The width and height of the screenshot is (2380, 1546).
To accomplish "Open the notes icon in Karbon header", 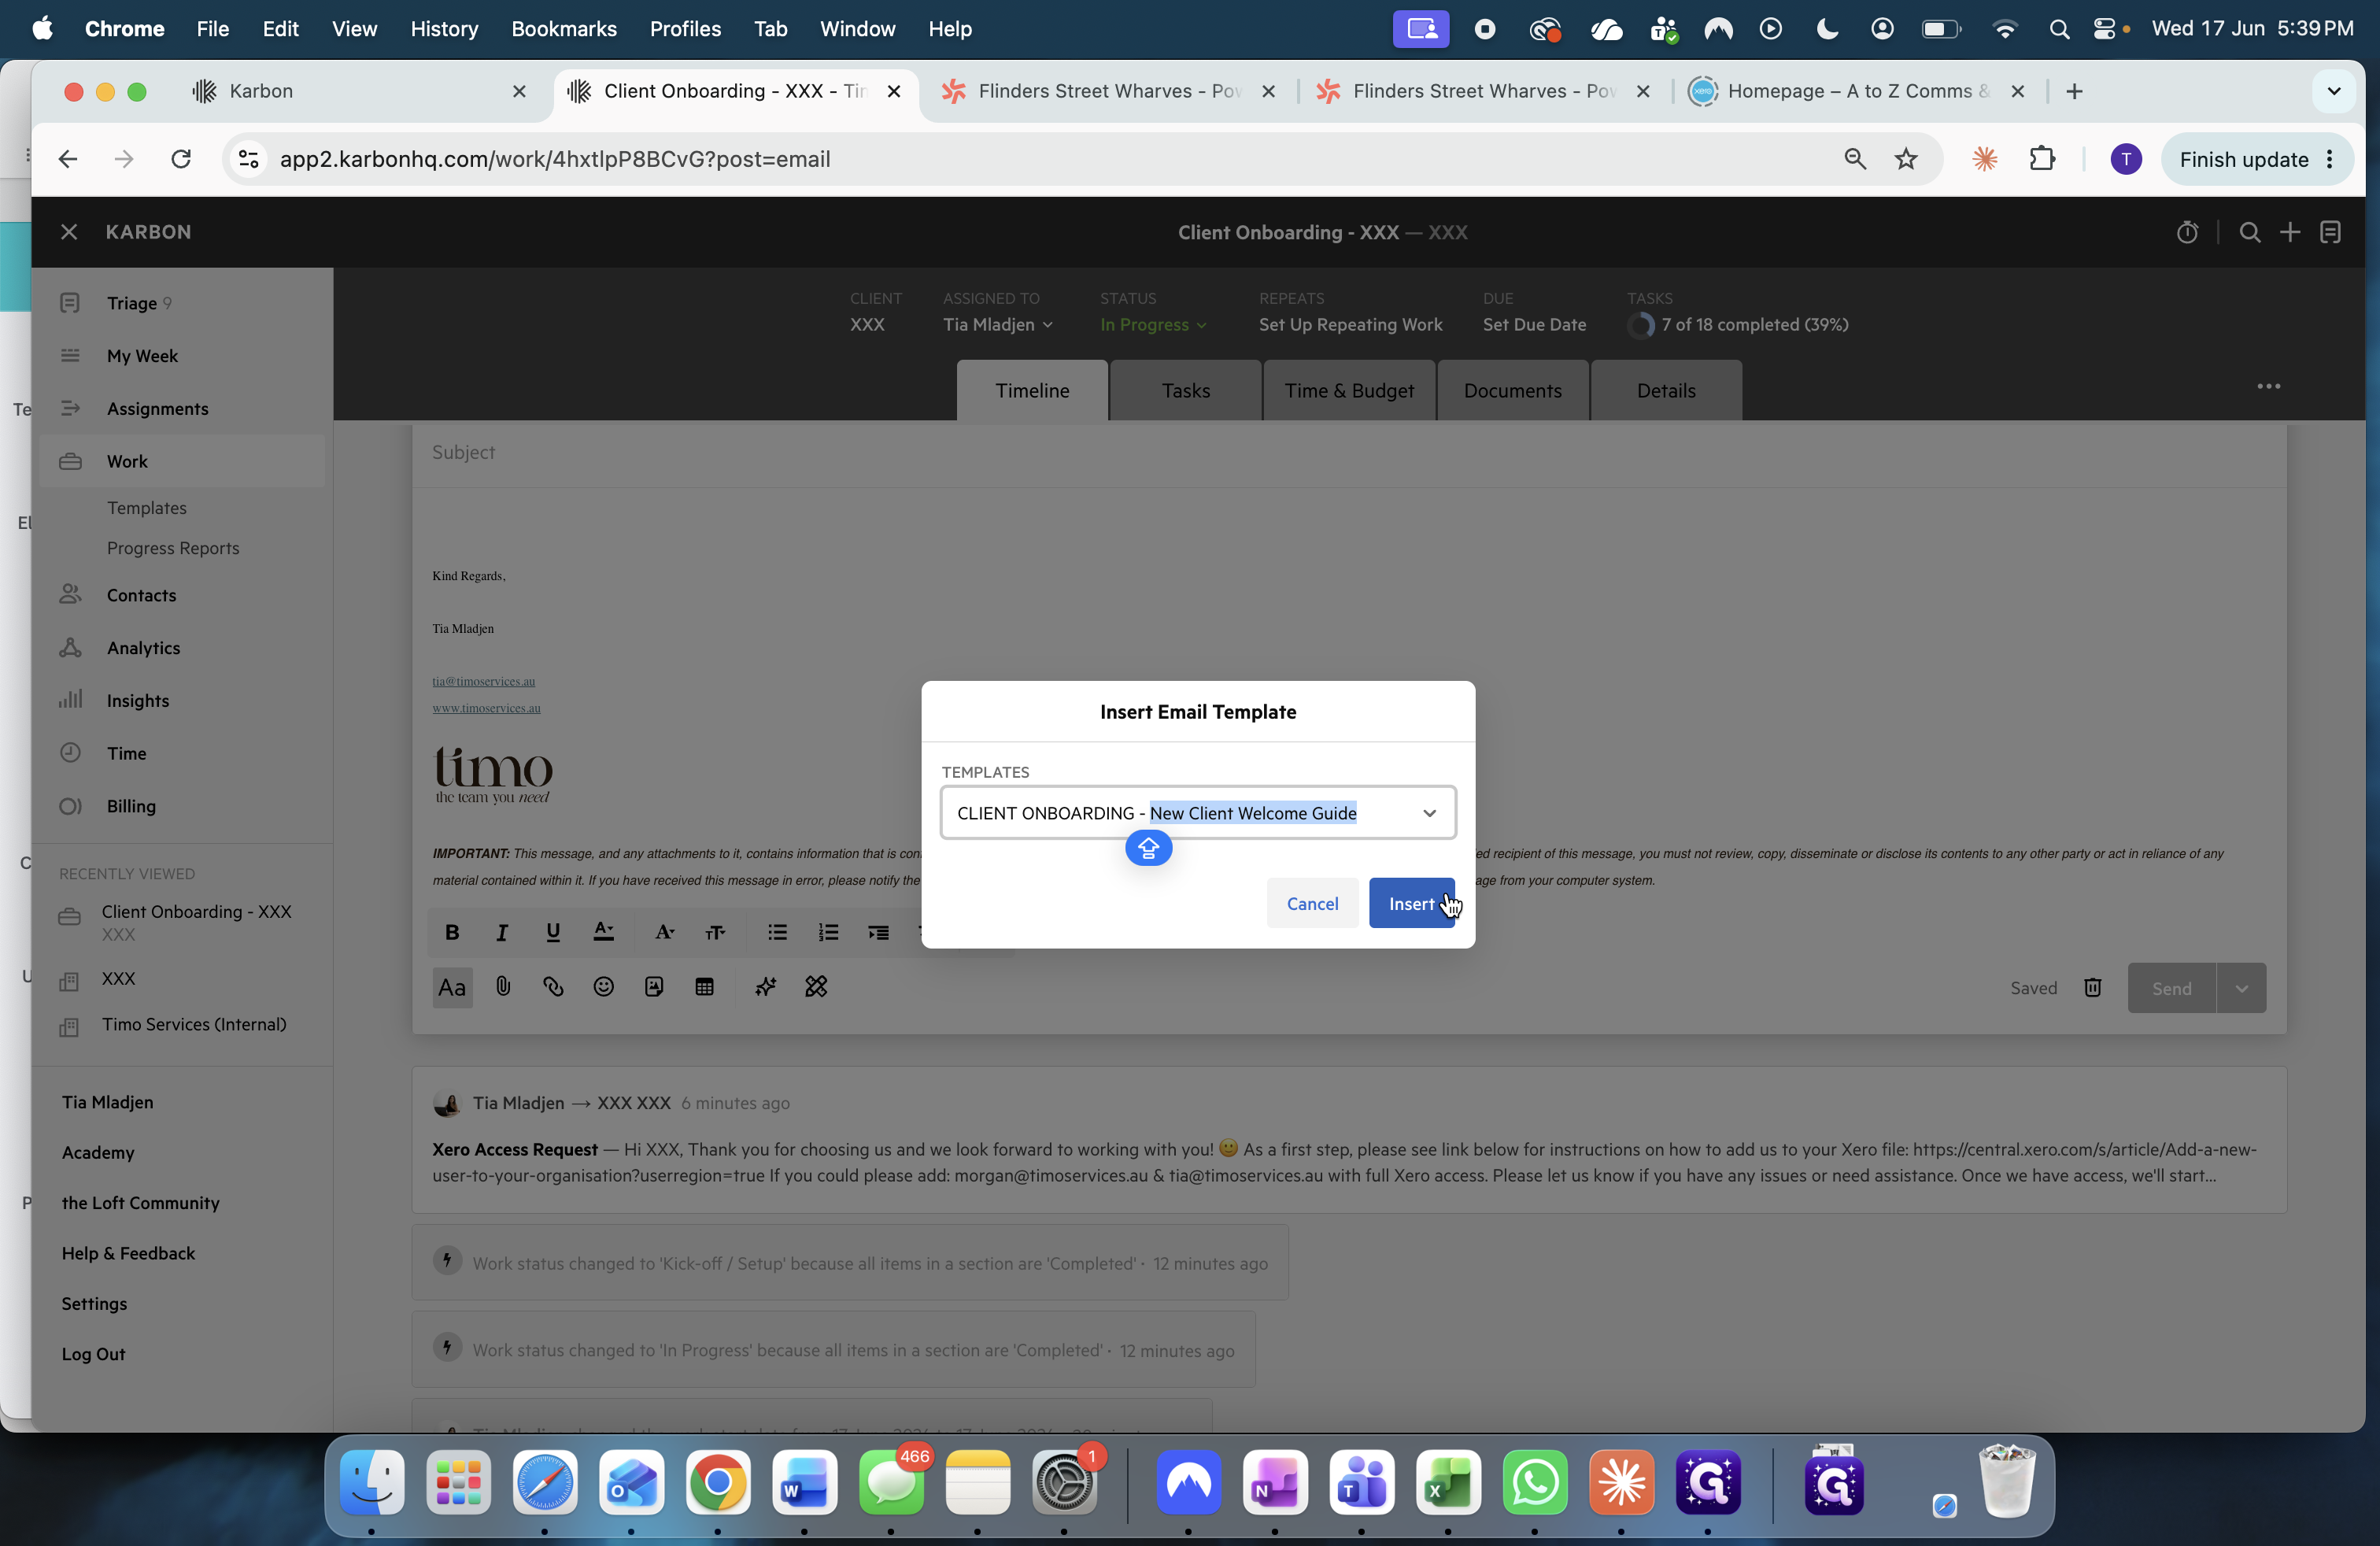I will point(2331,232).
